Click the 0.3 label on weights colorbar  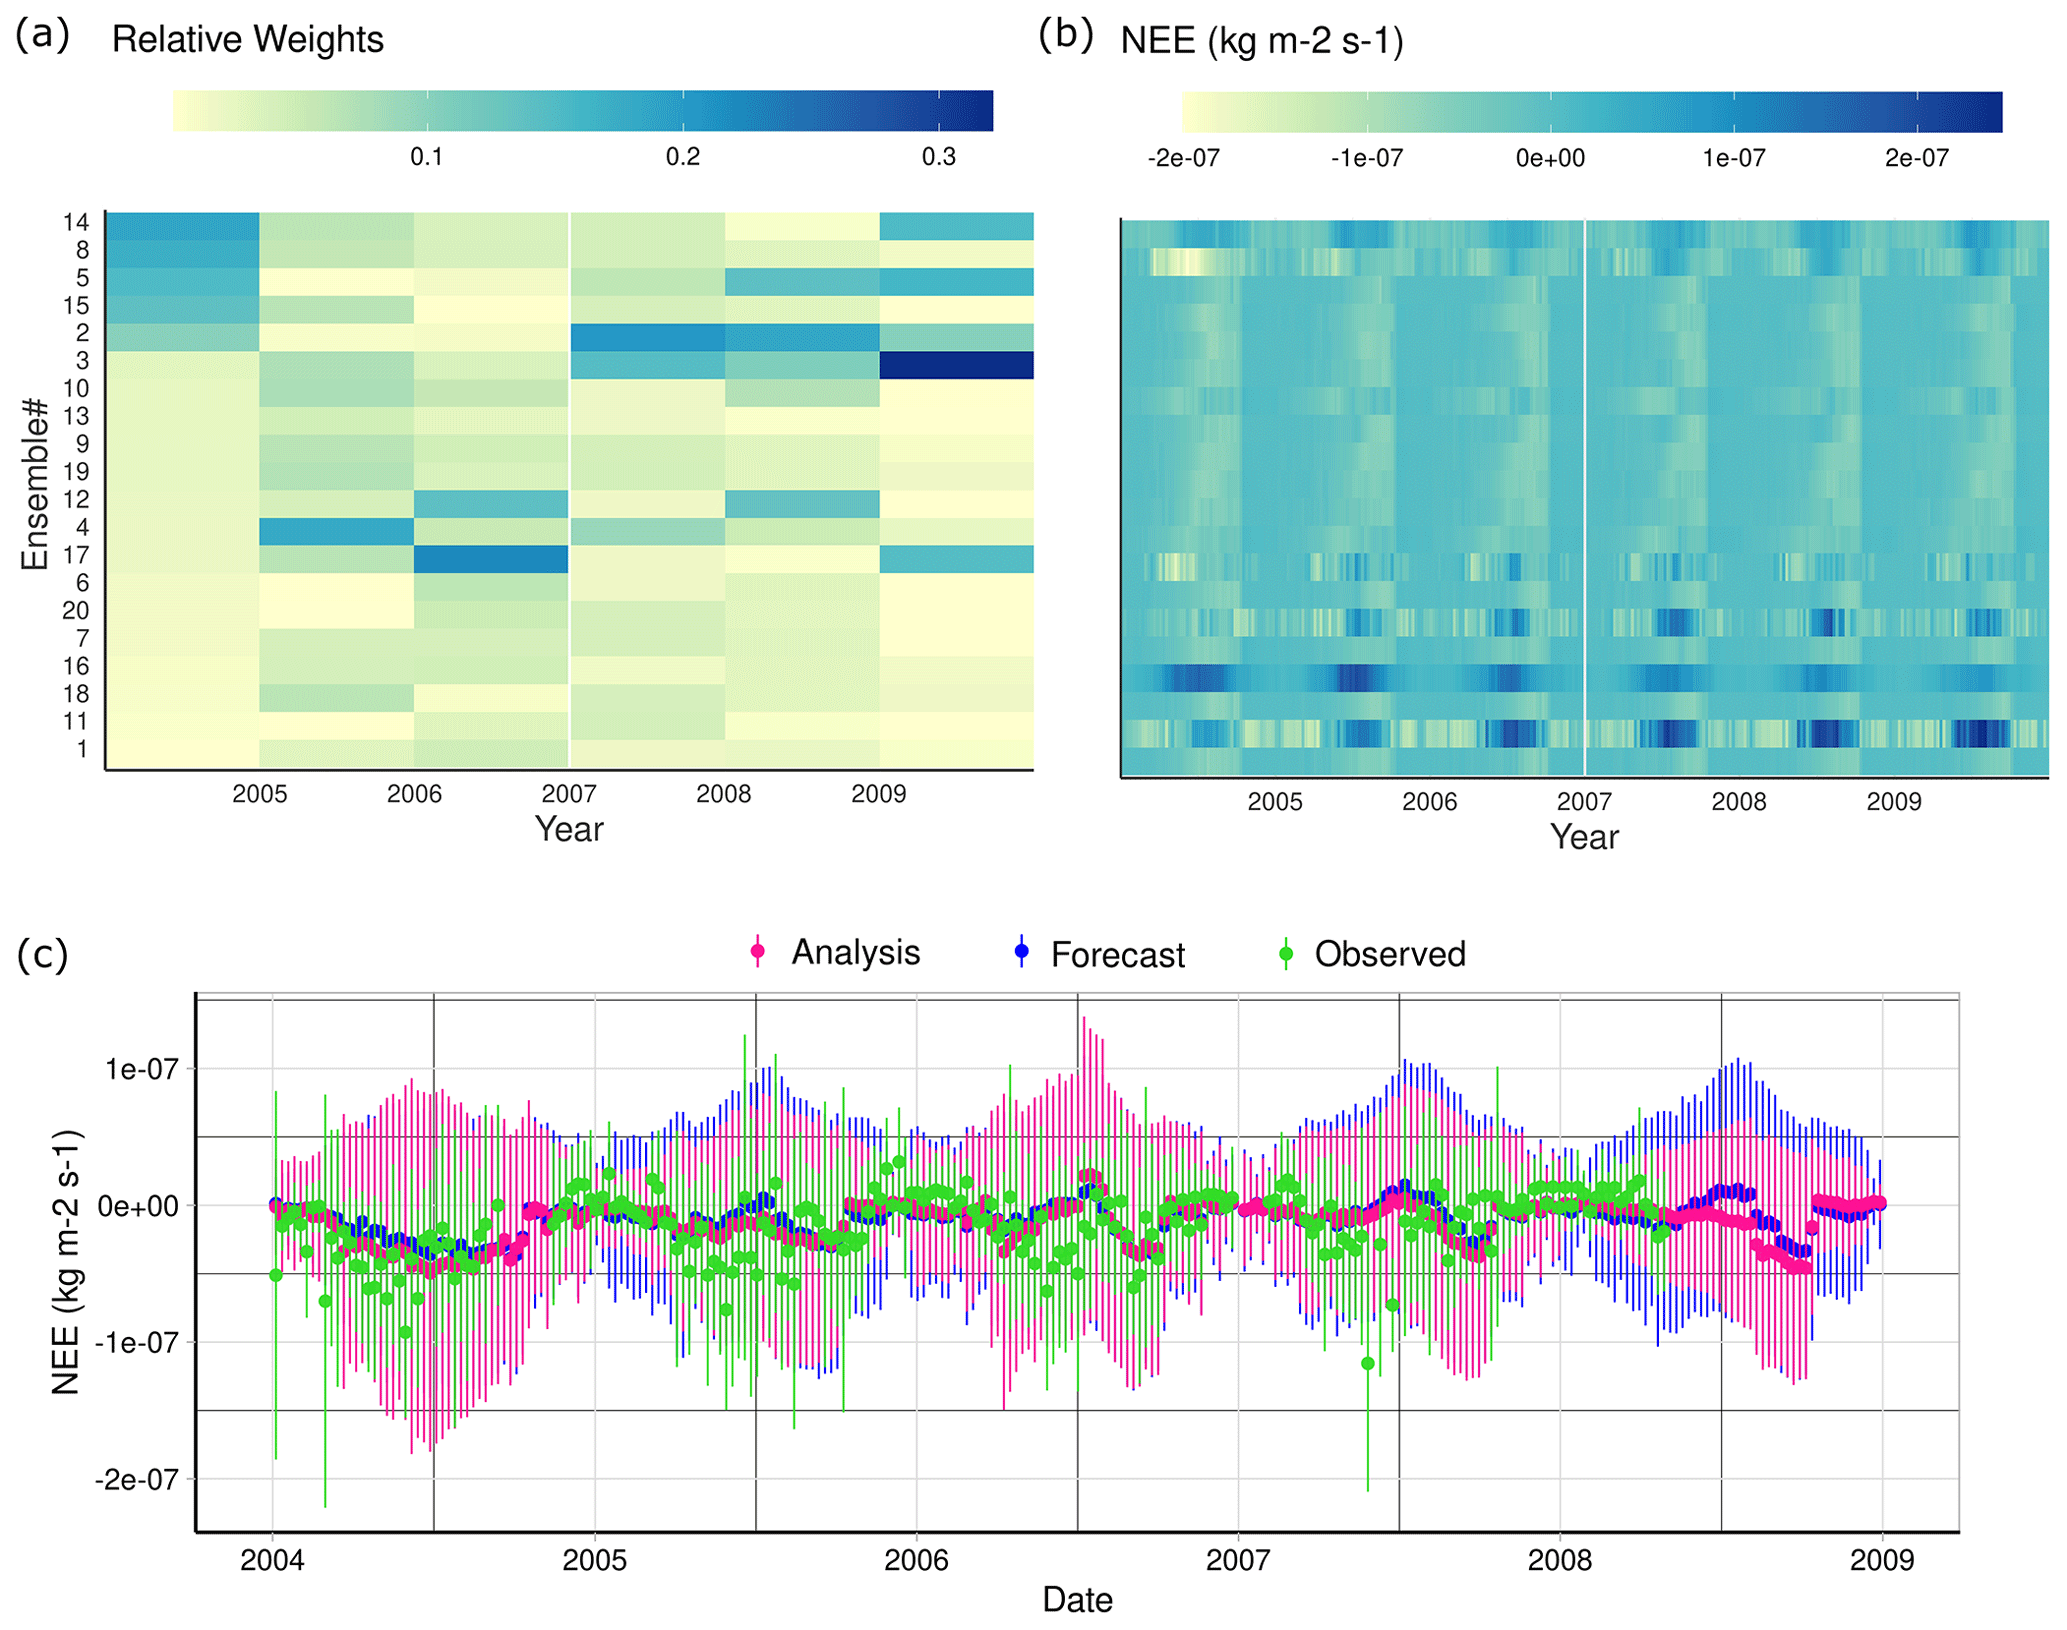click(938, 157)
